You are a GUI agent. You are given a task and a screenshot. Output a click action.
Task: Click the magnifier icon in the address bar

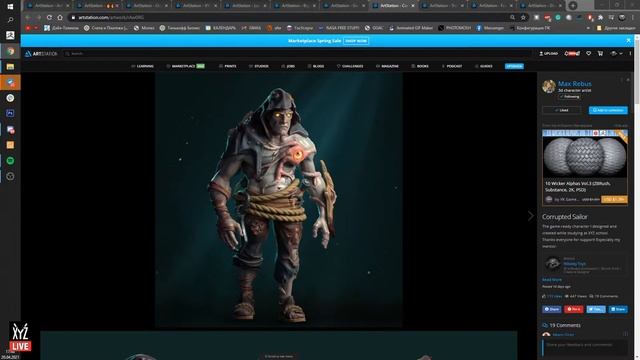point(512,18)
